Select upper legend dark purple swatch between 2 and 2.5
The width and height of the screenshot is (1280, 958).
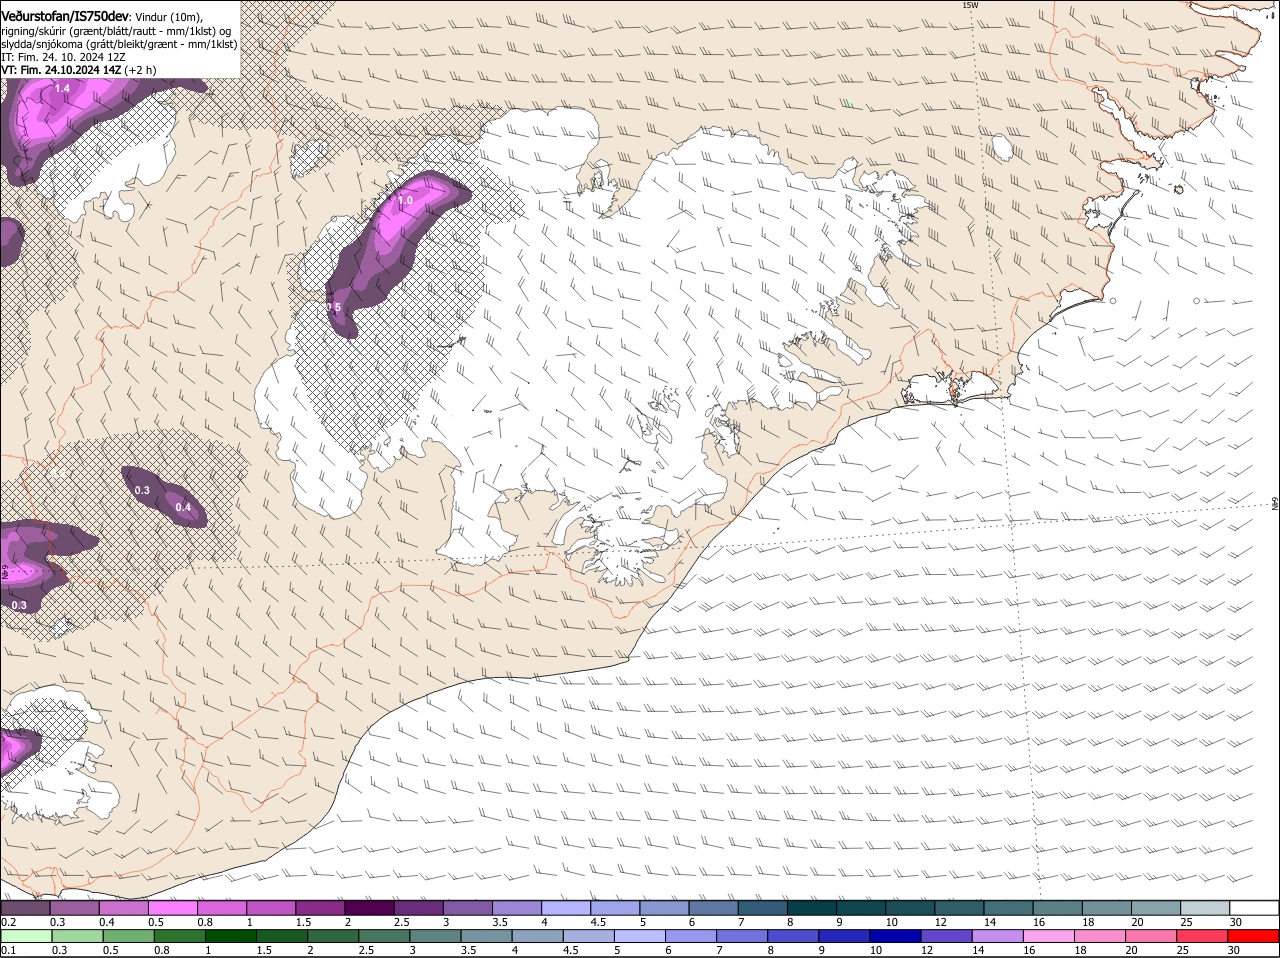(369, 908)
